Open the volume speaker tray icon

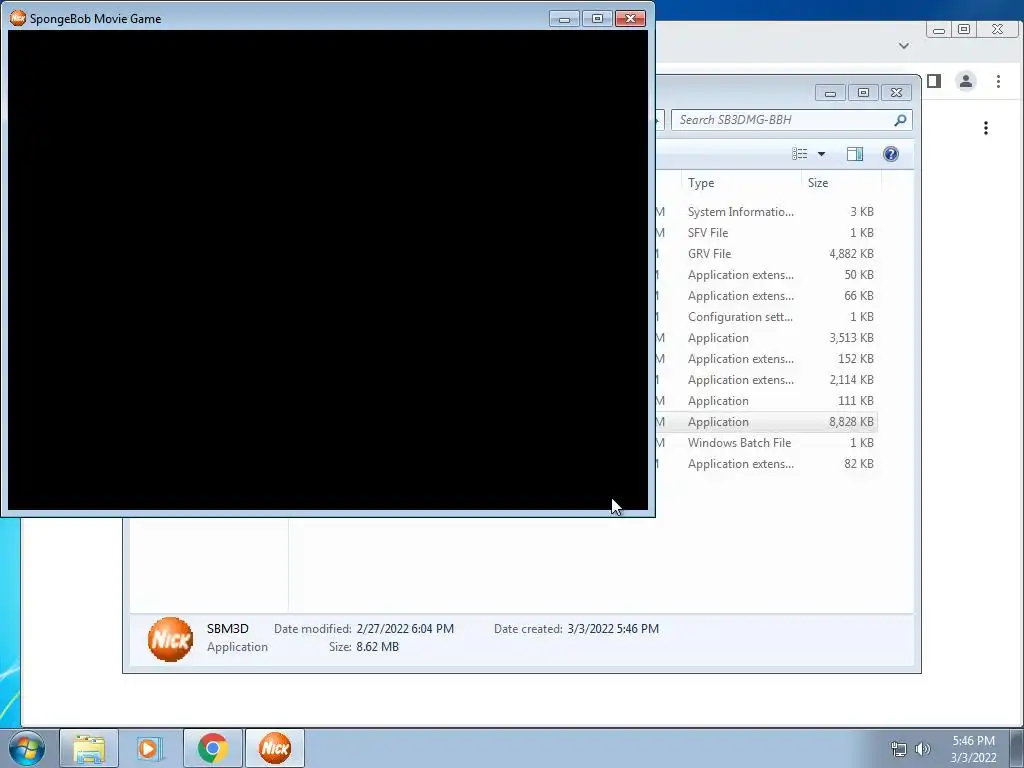point(922,749)
